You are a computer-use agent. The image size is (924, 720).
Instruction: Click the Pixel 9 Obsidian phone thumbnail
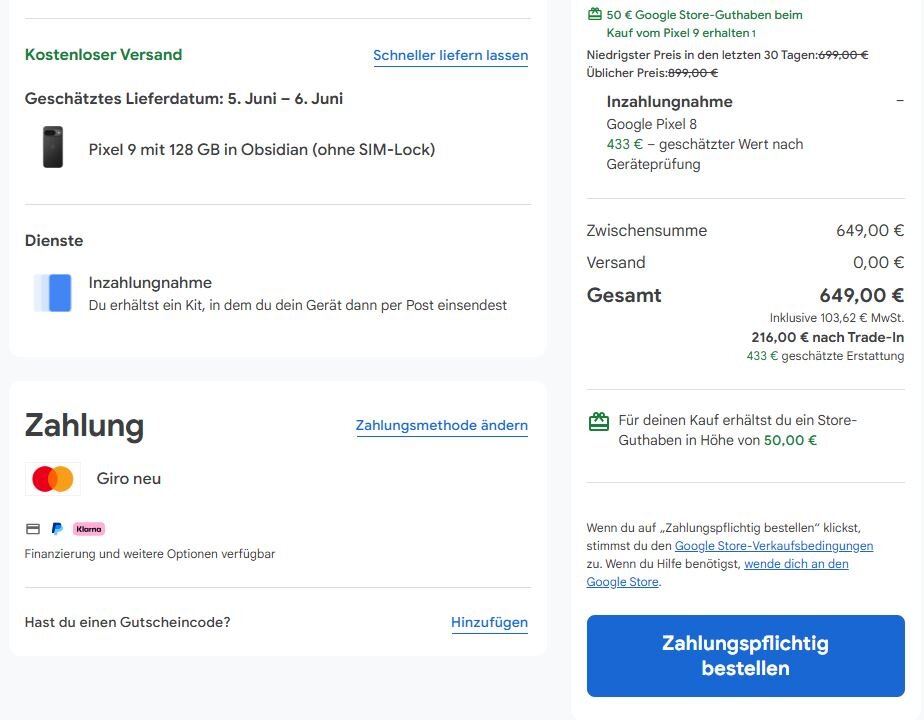point(53,147)
